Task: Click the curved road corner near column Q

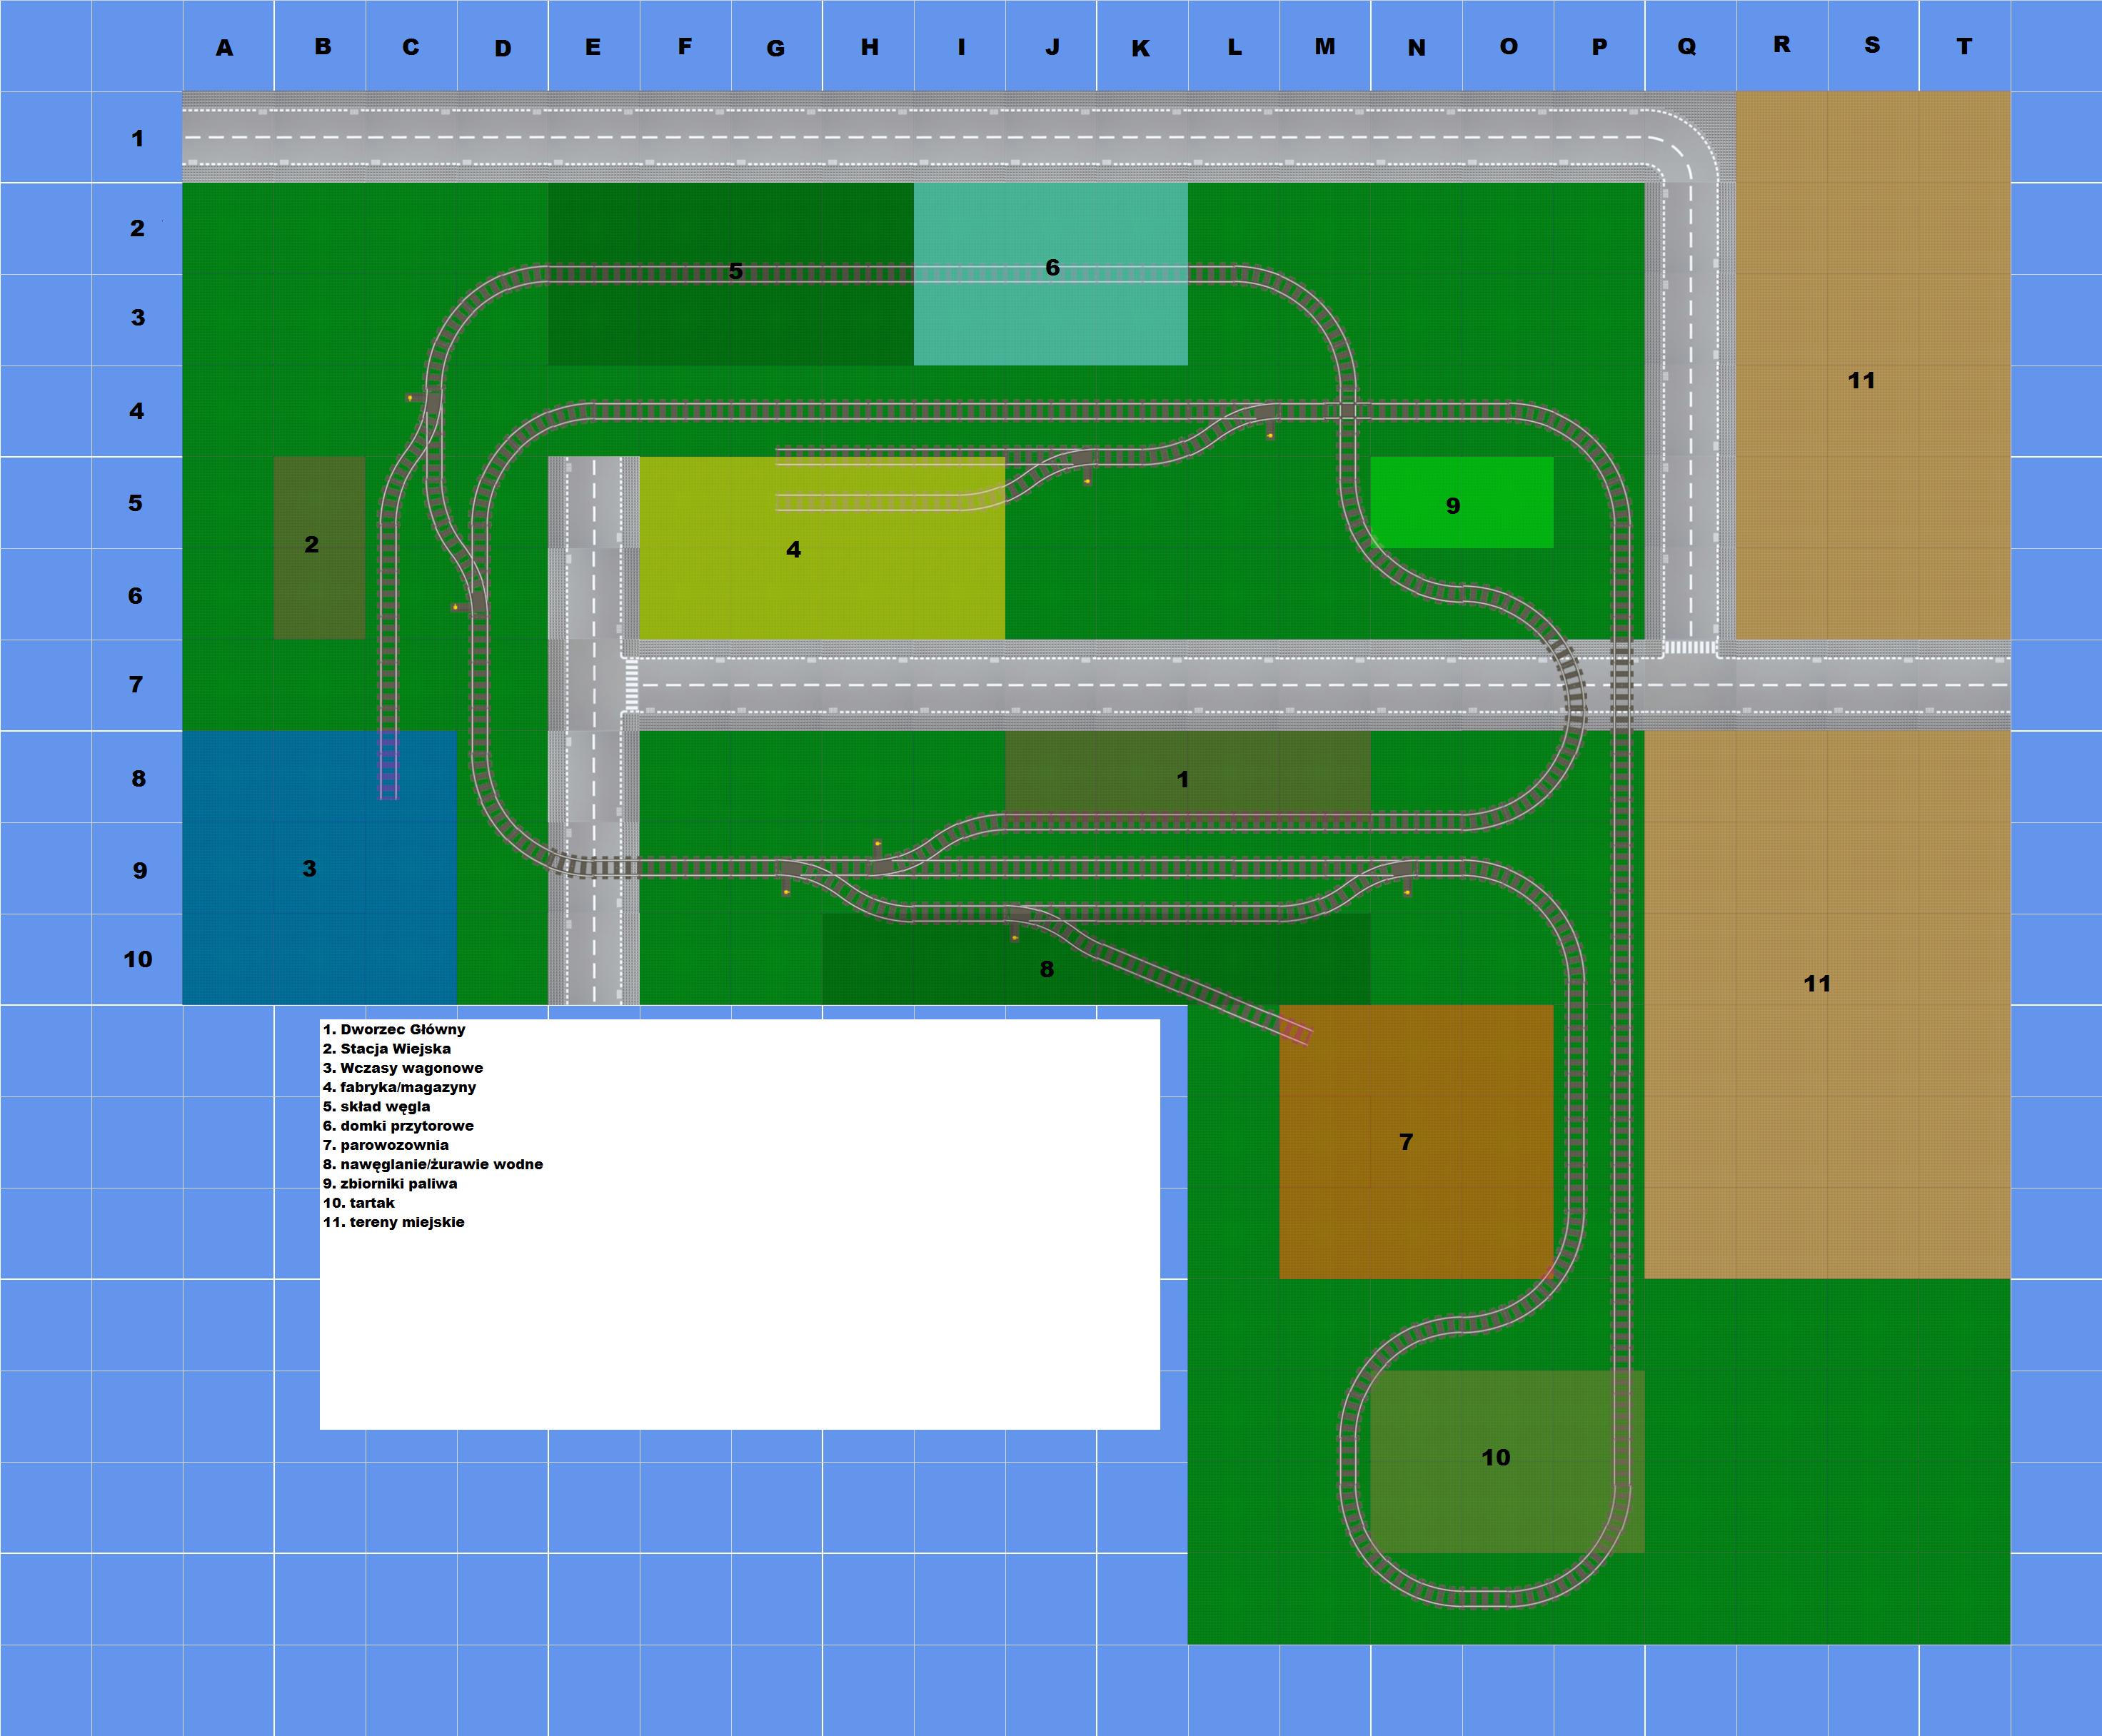Action: (x=1691, y=137)
